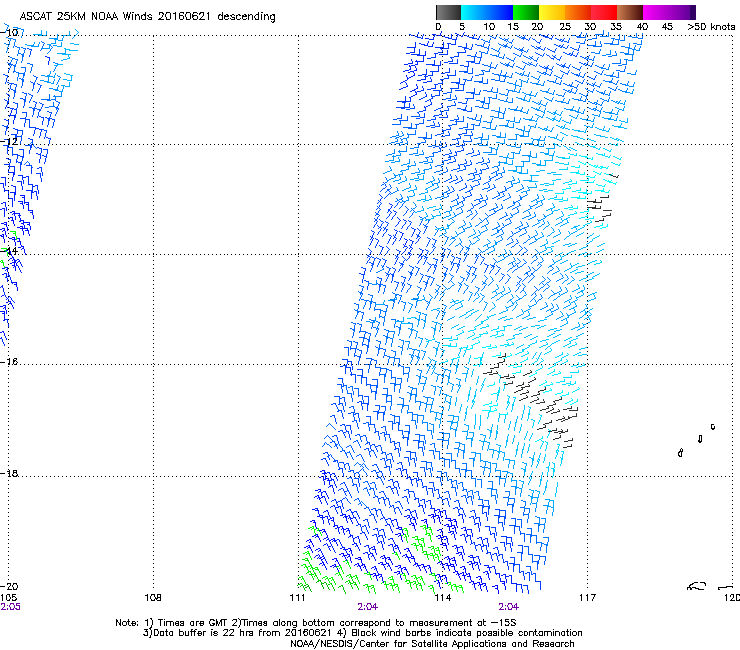Click the latitude label -10

point(9,32)
